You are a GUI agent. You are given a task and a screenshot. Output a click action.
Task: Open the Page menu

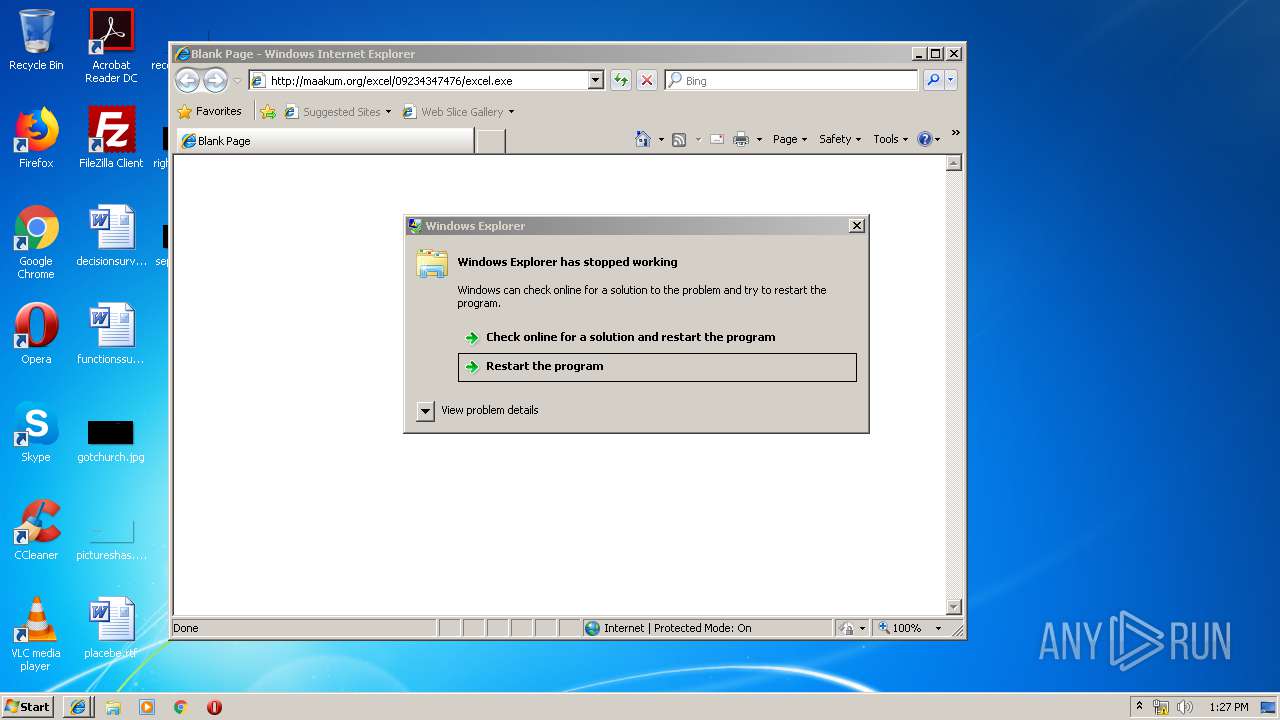789,139
